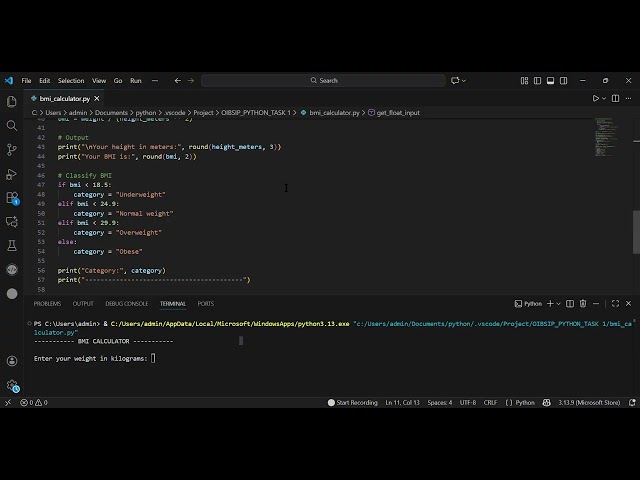Click the bmi_calculator.py breadcrumb item

pyautogui.click(x=330, y=113)
